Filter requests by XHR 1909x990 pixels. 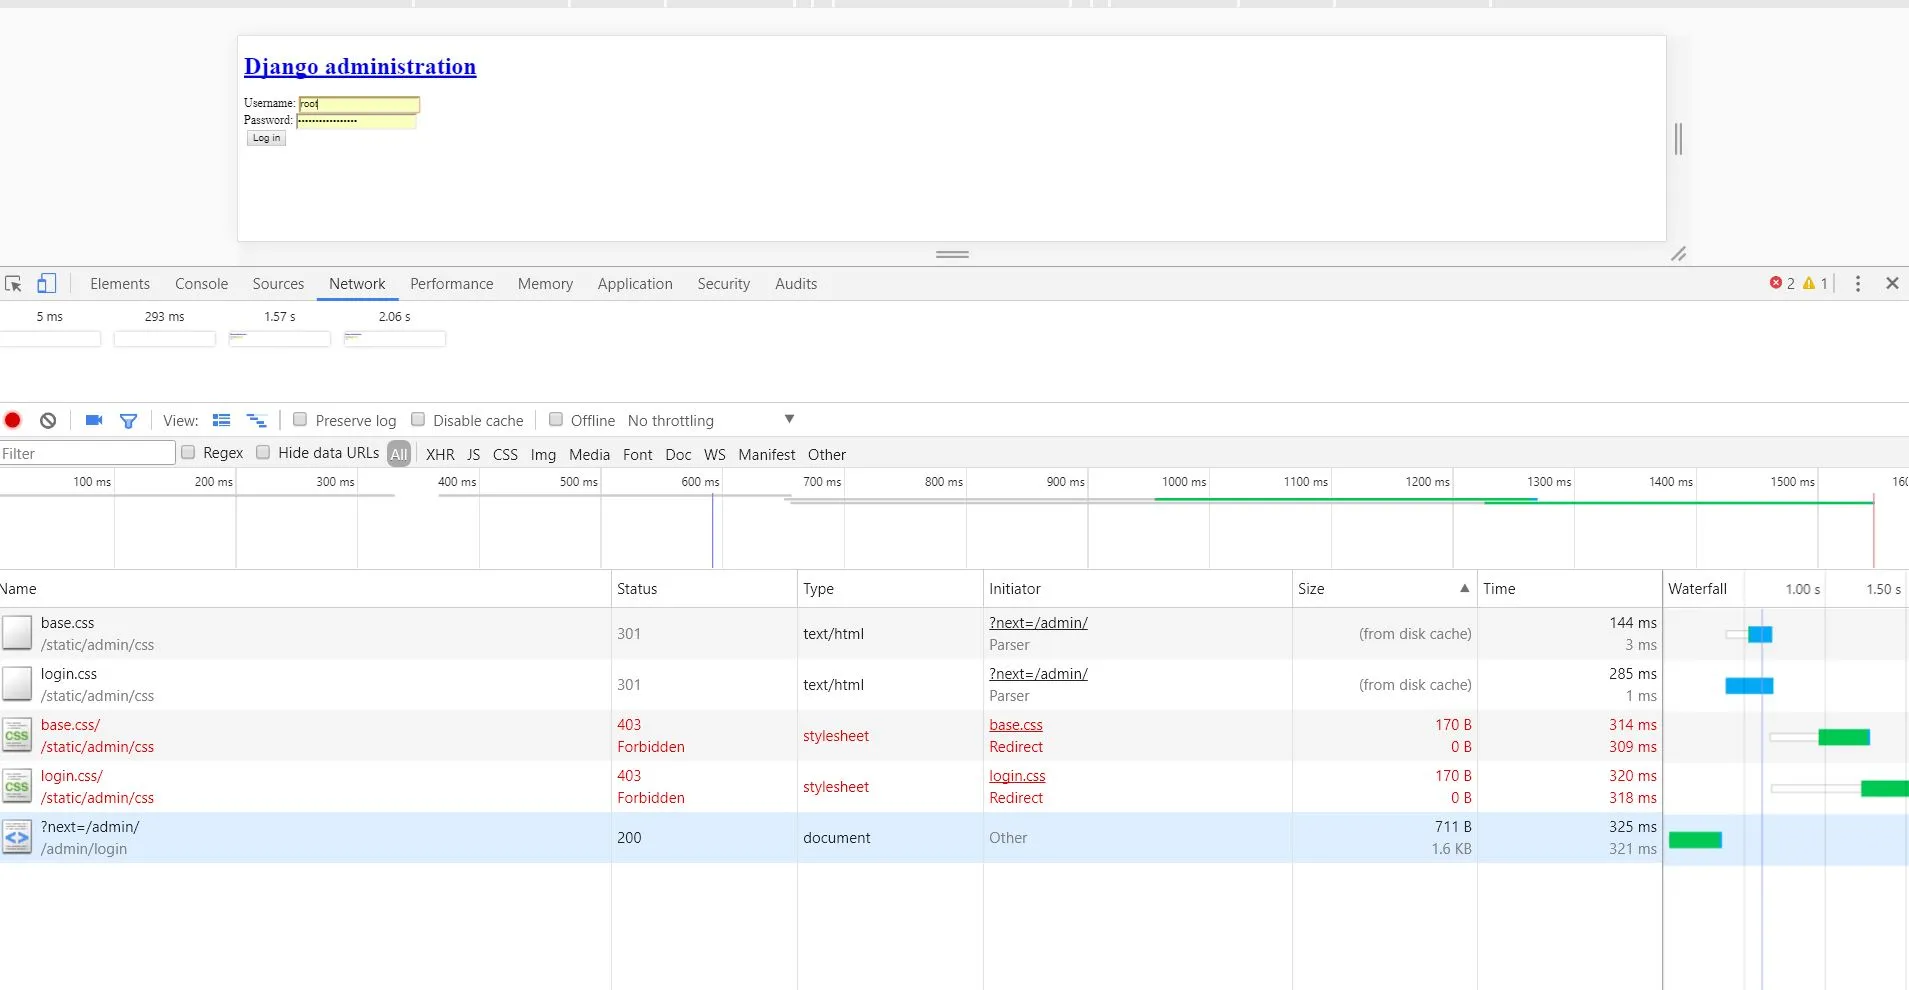pos(440,454)
